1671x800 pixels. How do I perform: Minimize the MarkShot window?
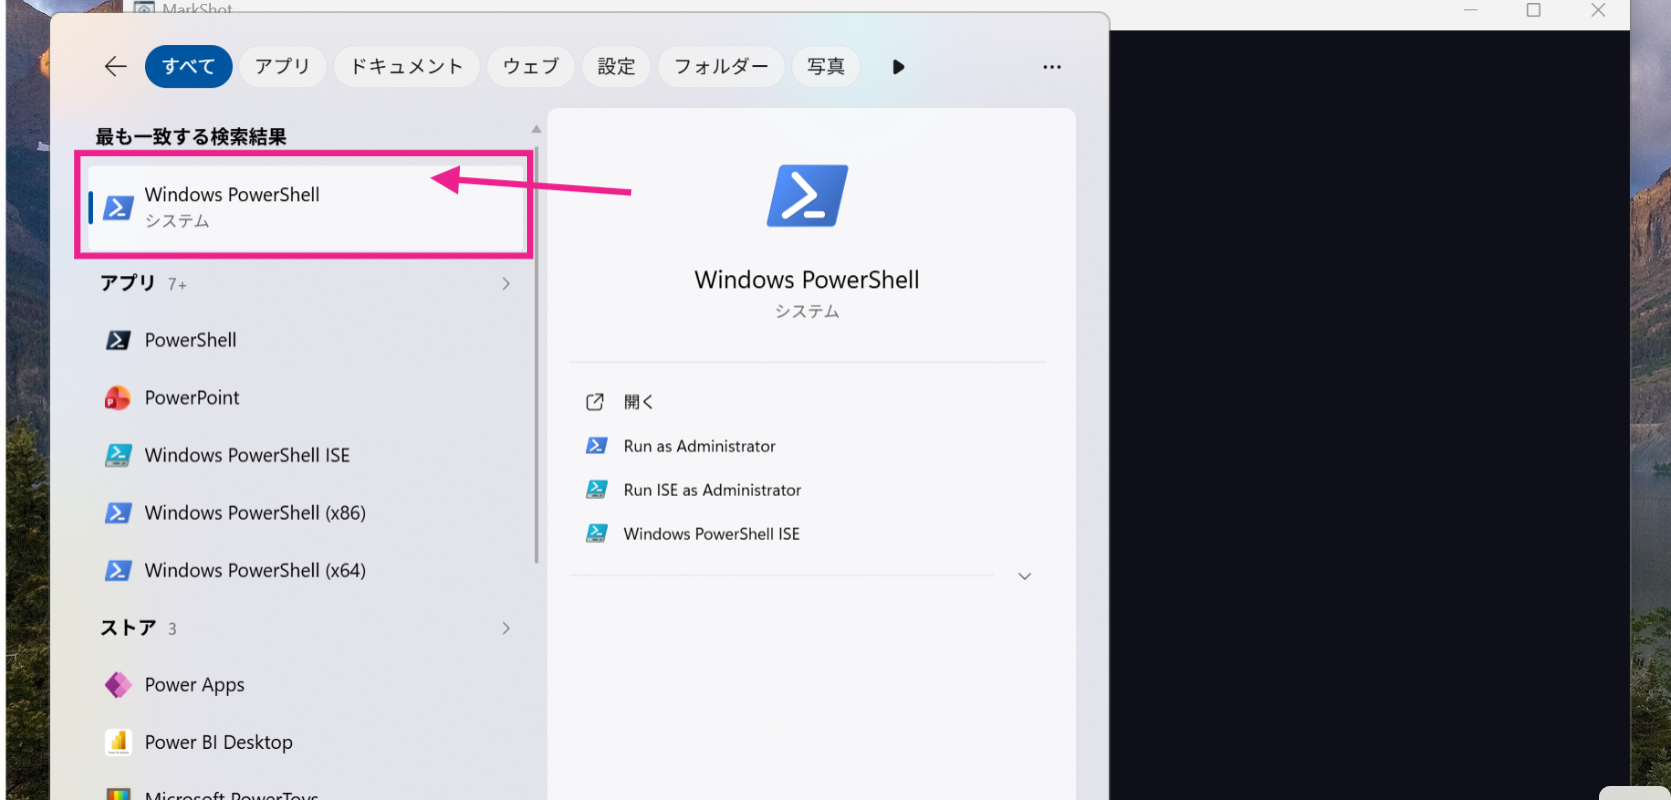1470,10
